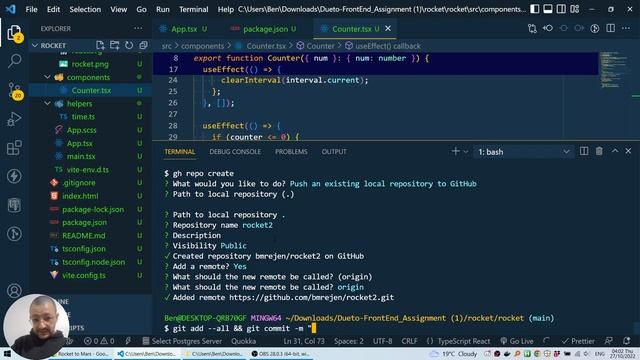Split the editor right
The image size is (640, 360).
tap(611, 28)
